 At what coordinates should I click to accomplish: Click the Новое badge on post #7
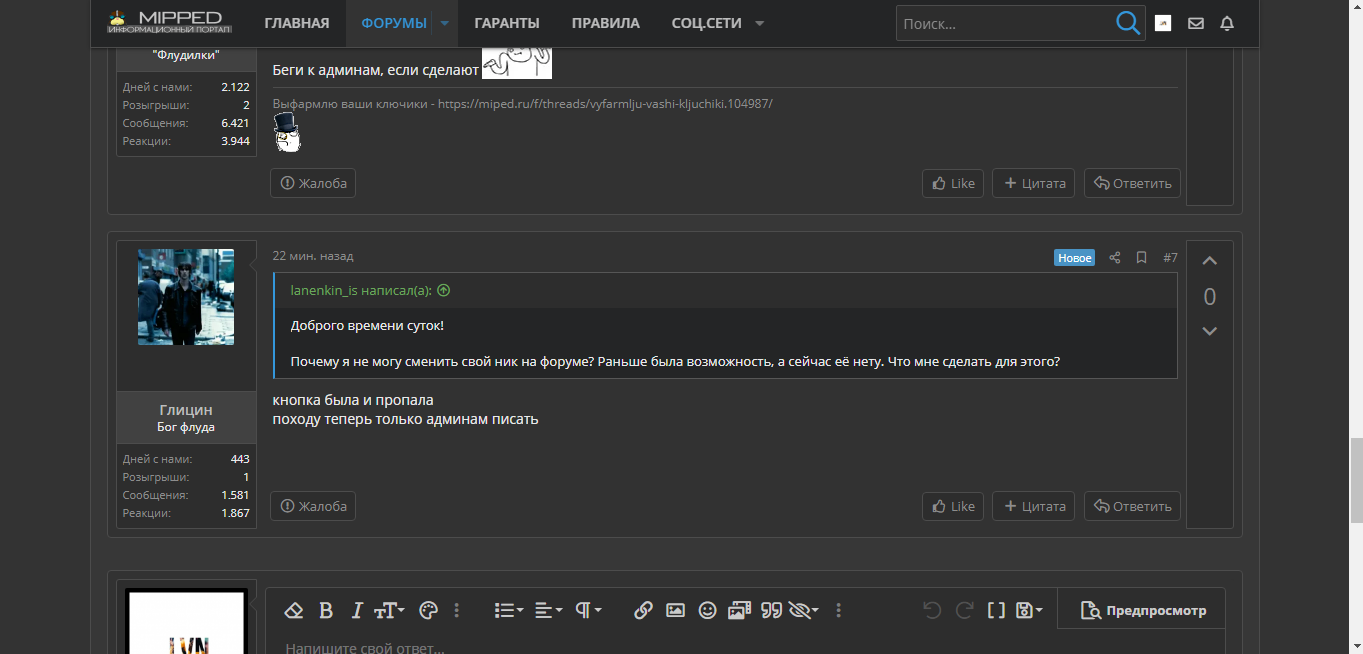coord(1075,258)
